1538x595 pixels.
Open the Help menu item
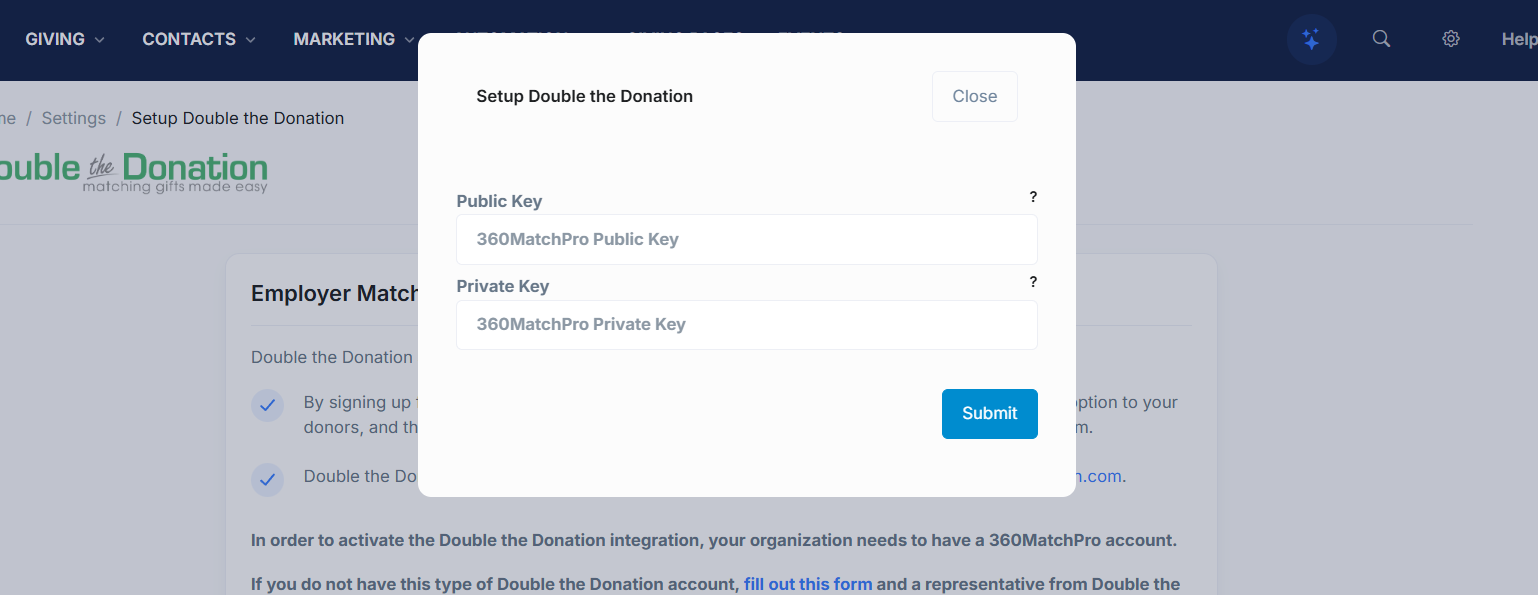click(1518, 39)
